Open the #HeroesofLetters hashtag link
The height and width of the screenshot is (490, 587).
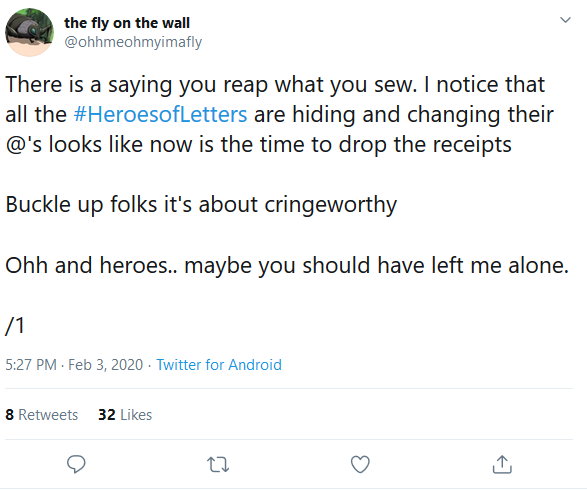160,114
